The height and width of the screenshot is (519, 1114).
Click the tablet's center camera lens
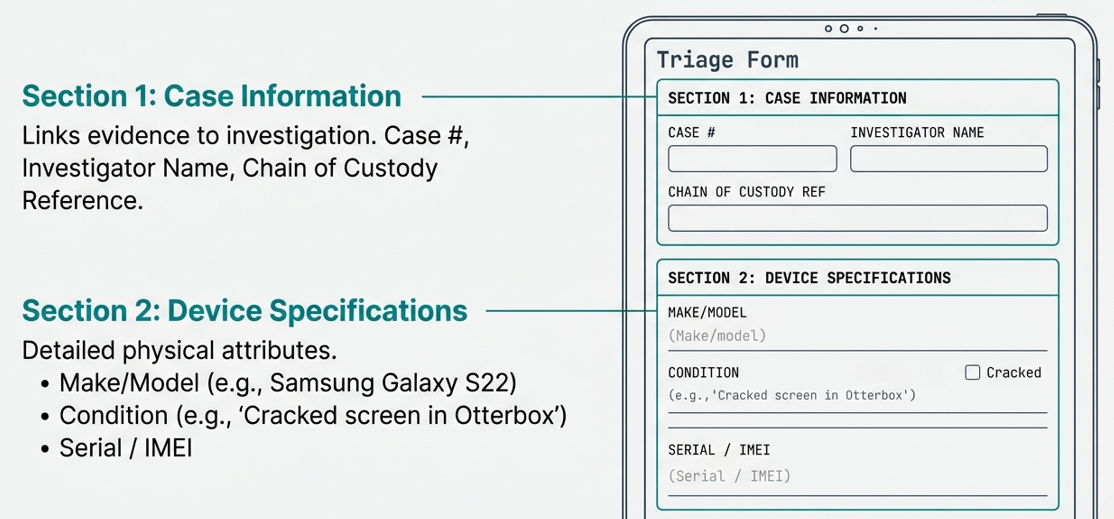(844, 29)
